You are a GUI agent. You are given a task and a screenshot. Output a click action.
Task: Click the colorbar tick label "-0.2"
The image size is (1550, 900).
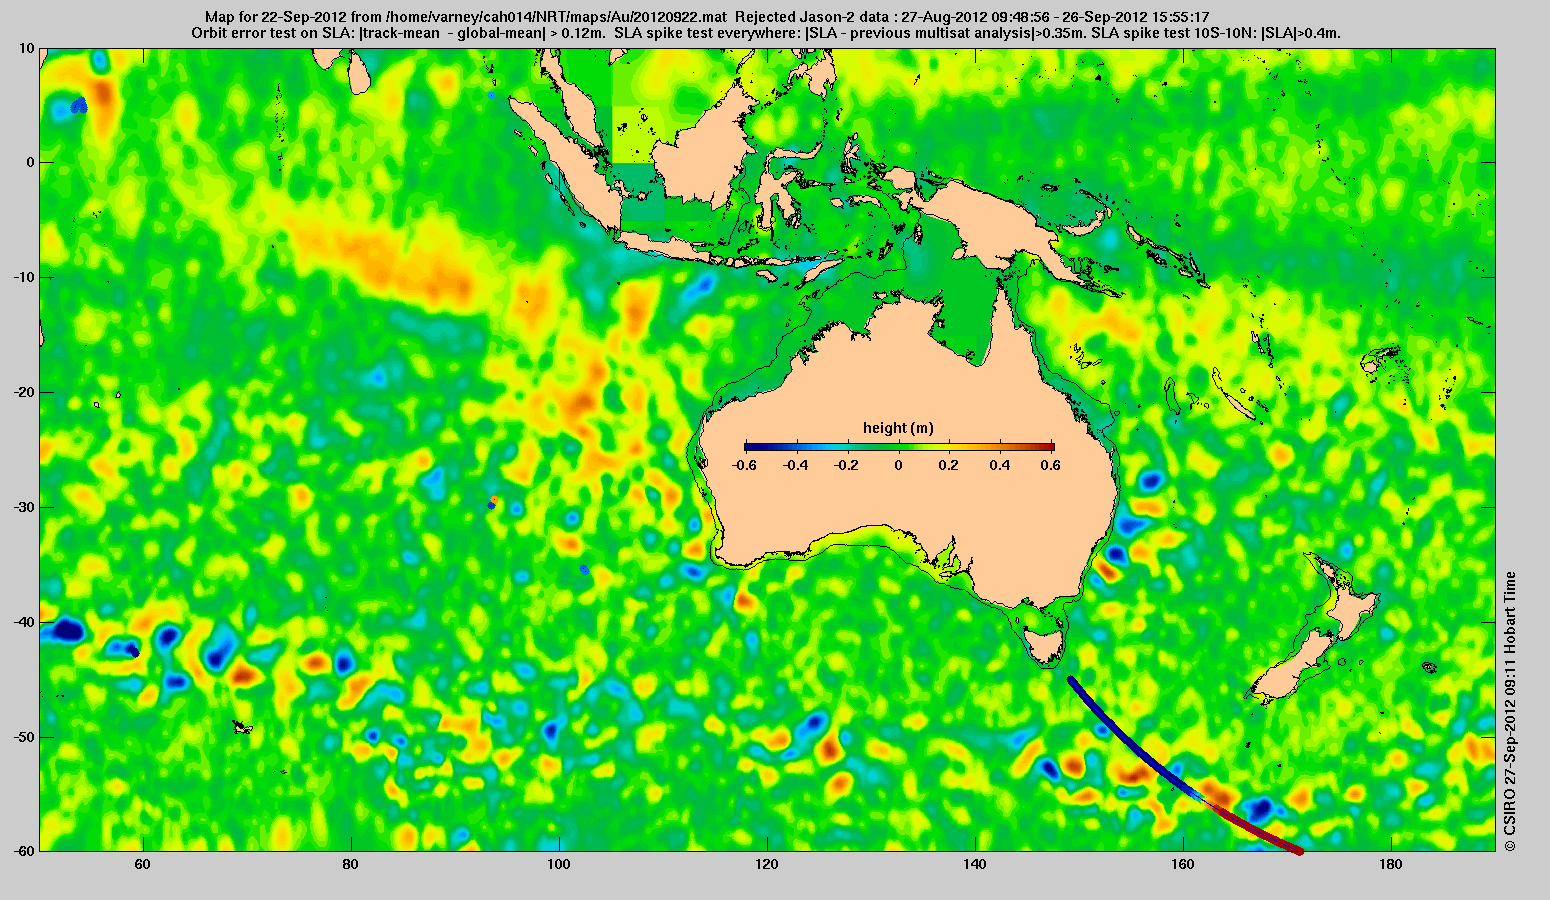click(847, 465)
